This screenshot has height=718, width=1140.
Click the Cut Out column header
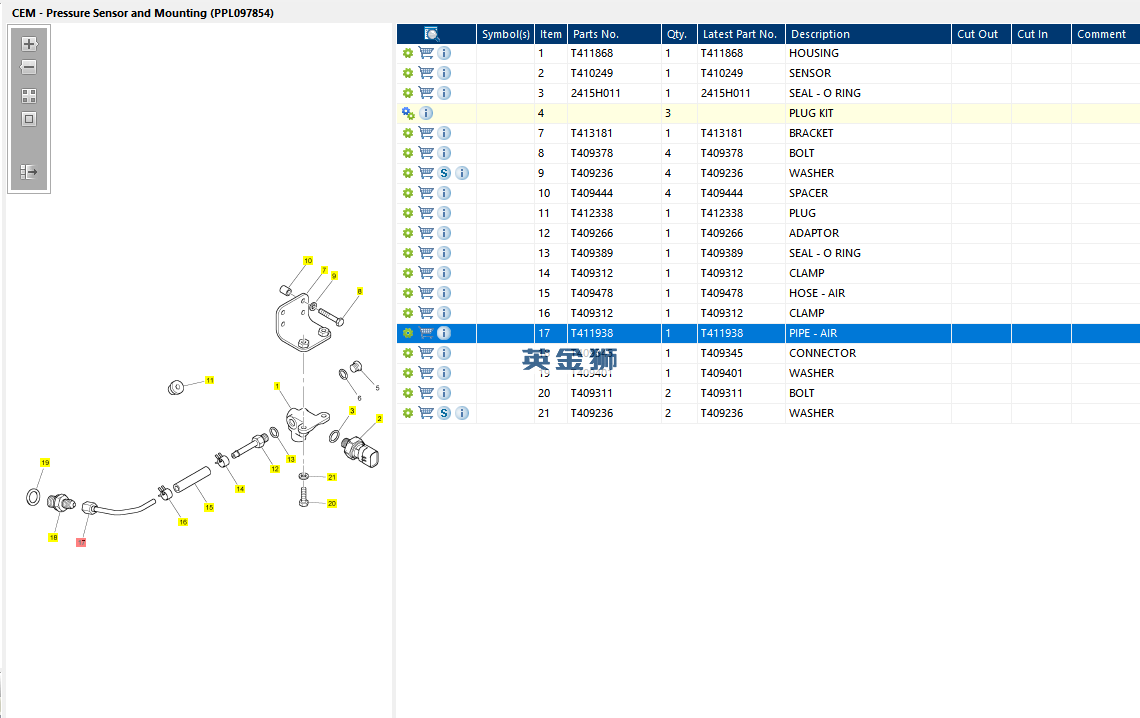981,34
